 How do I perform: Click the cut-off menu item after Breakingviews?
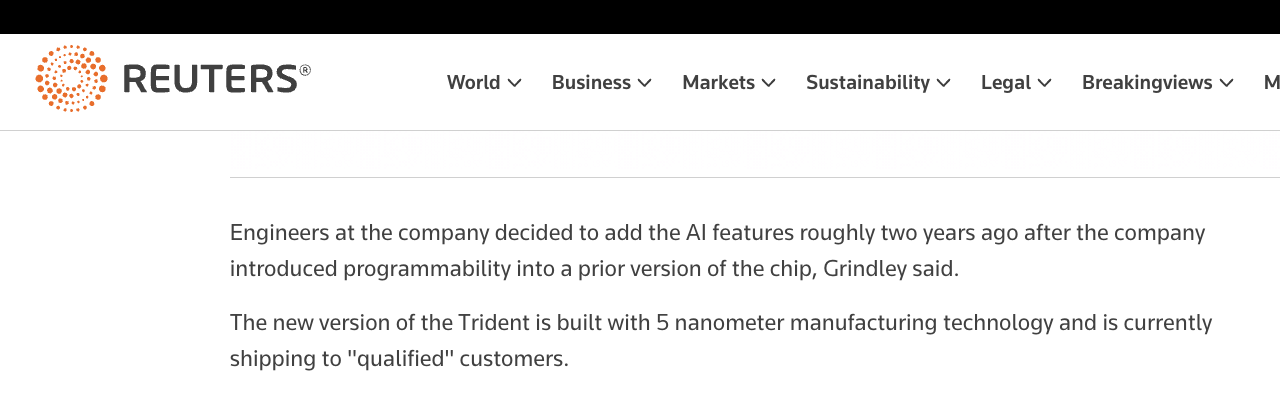1271,83
